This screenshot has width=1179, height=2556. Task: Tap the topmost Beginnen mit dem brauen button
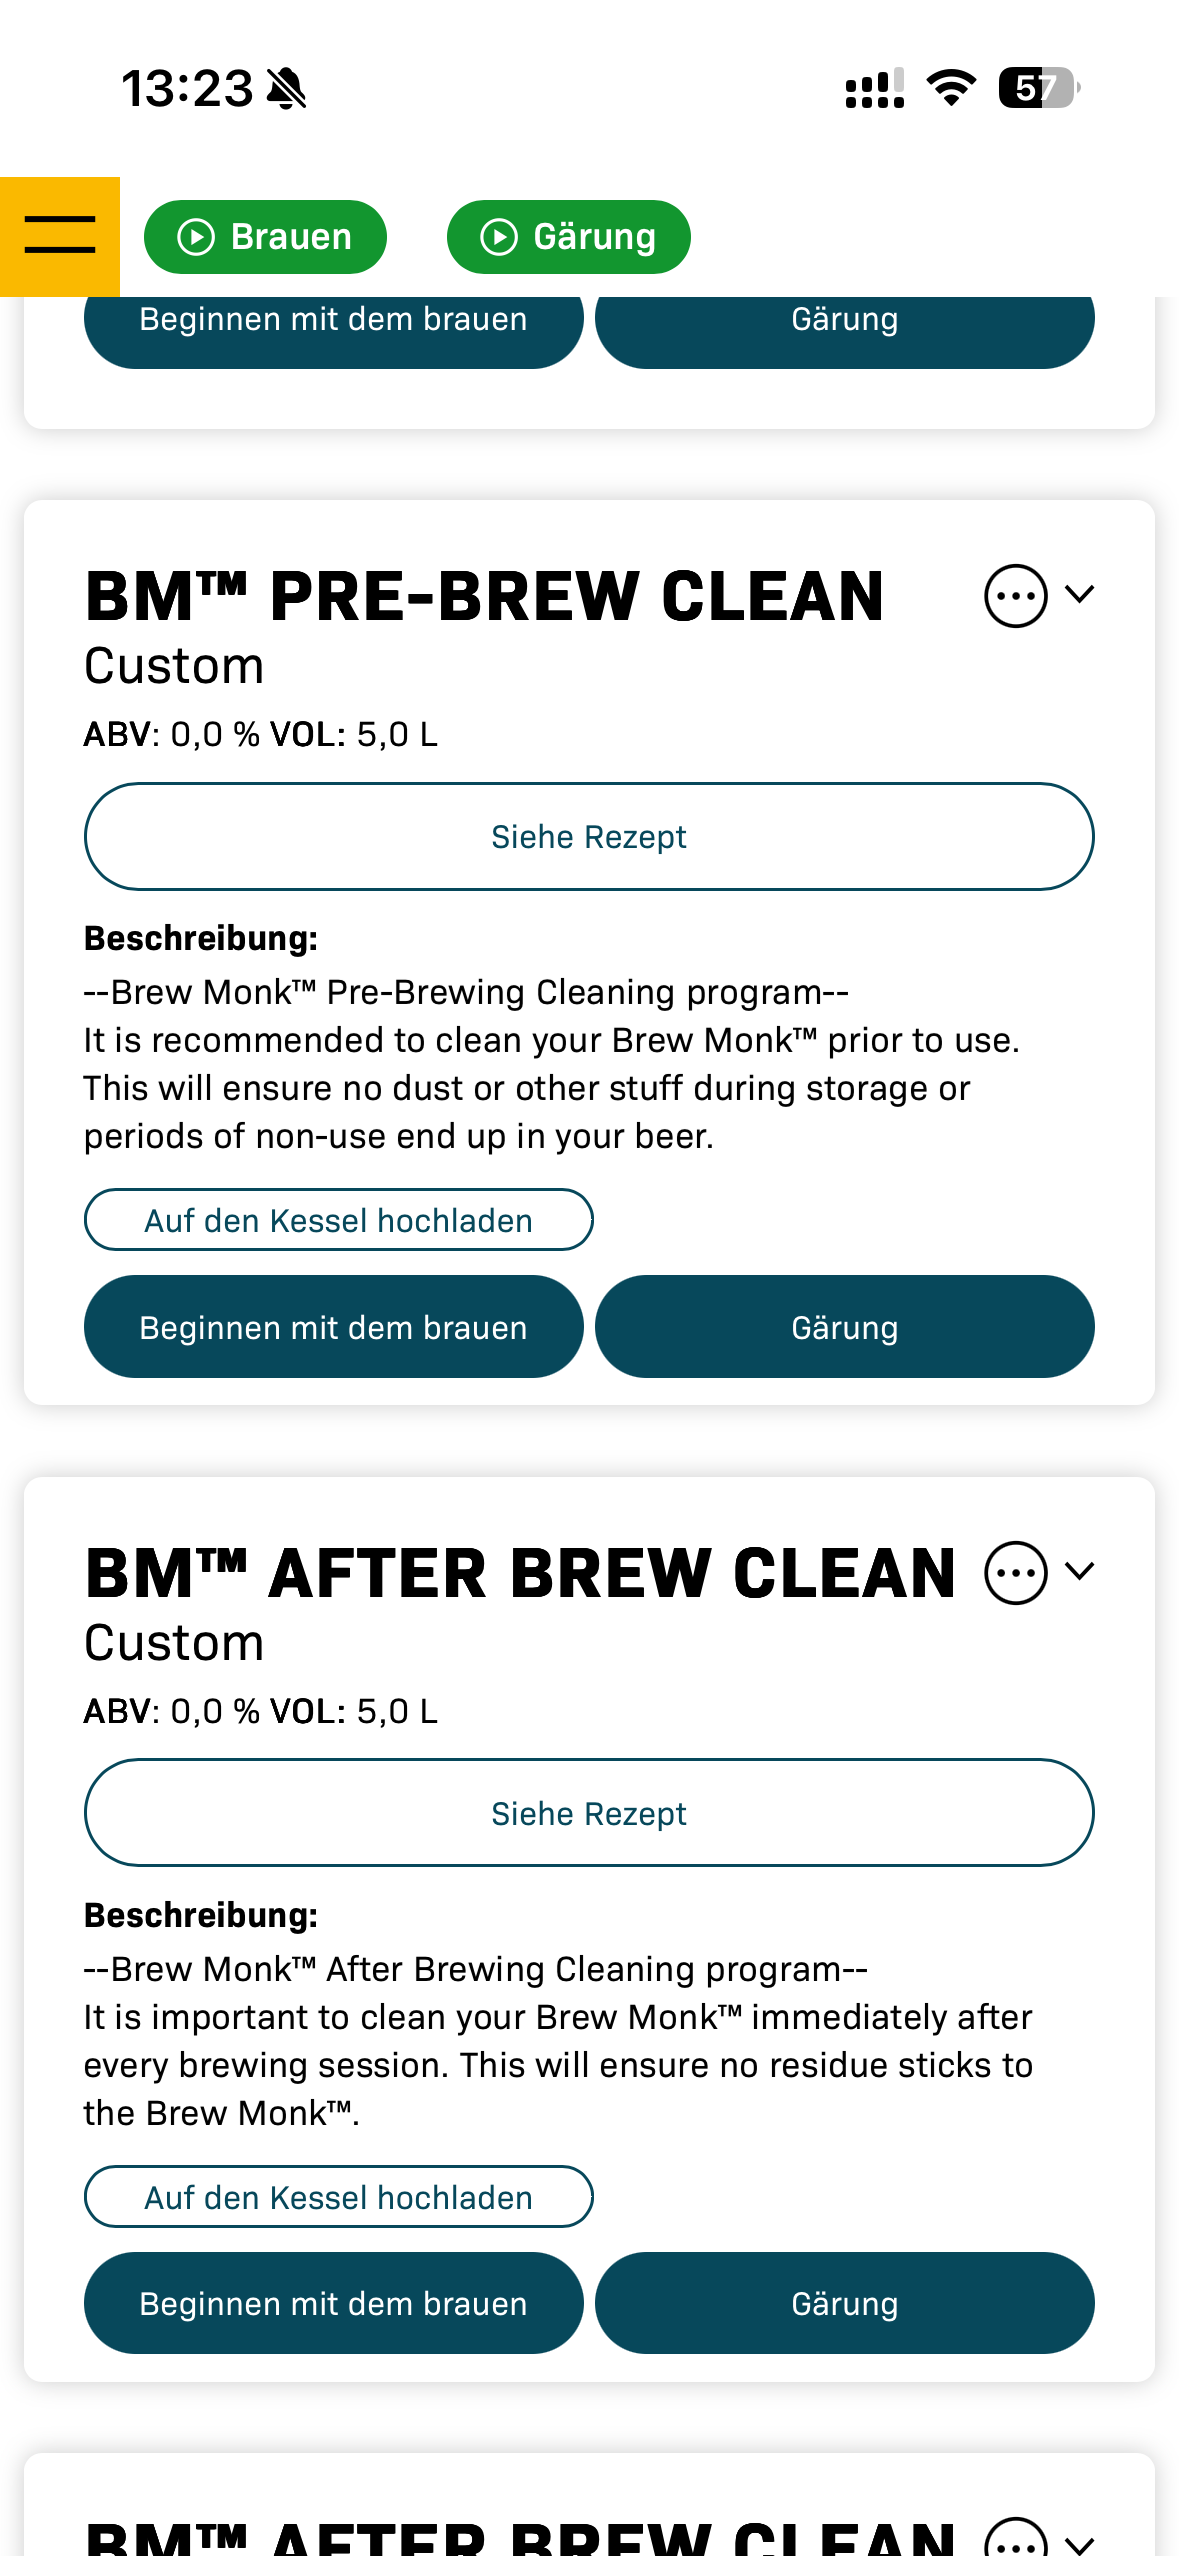click(x=333, y=328)
